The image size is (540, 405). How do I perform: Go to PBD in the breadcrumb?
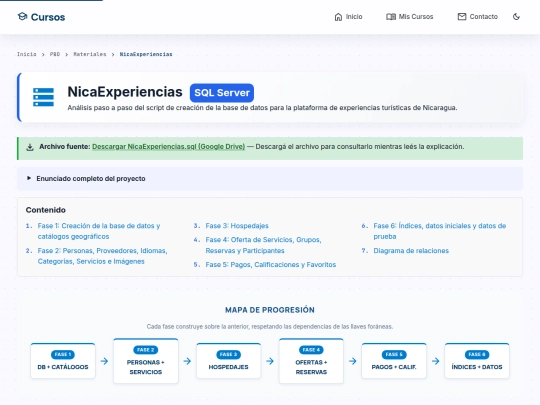55,54
